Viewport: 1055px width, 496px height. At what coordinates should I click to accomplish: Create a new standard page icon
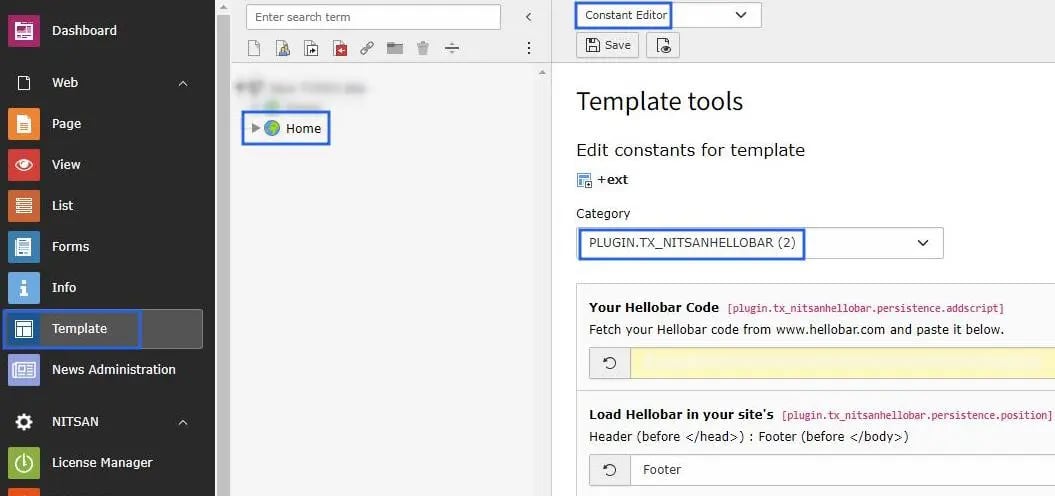click(254, 48)
